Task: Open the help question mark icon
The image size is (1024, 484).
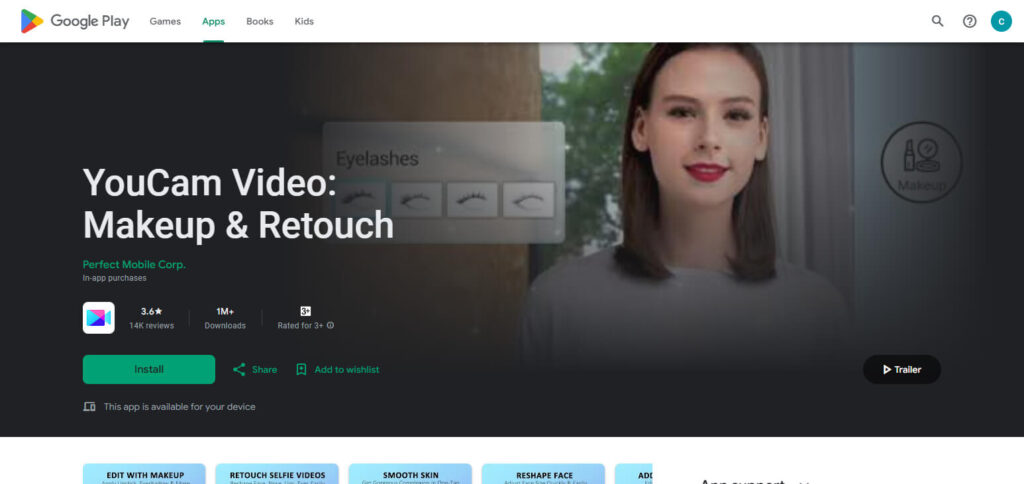Action: [970, 21]
